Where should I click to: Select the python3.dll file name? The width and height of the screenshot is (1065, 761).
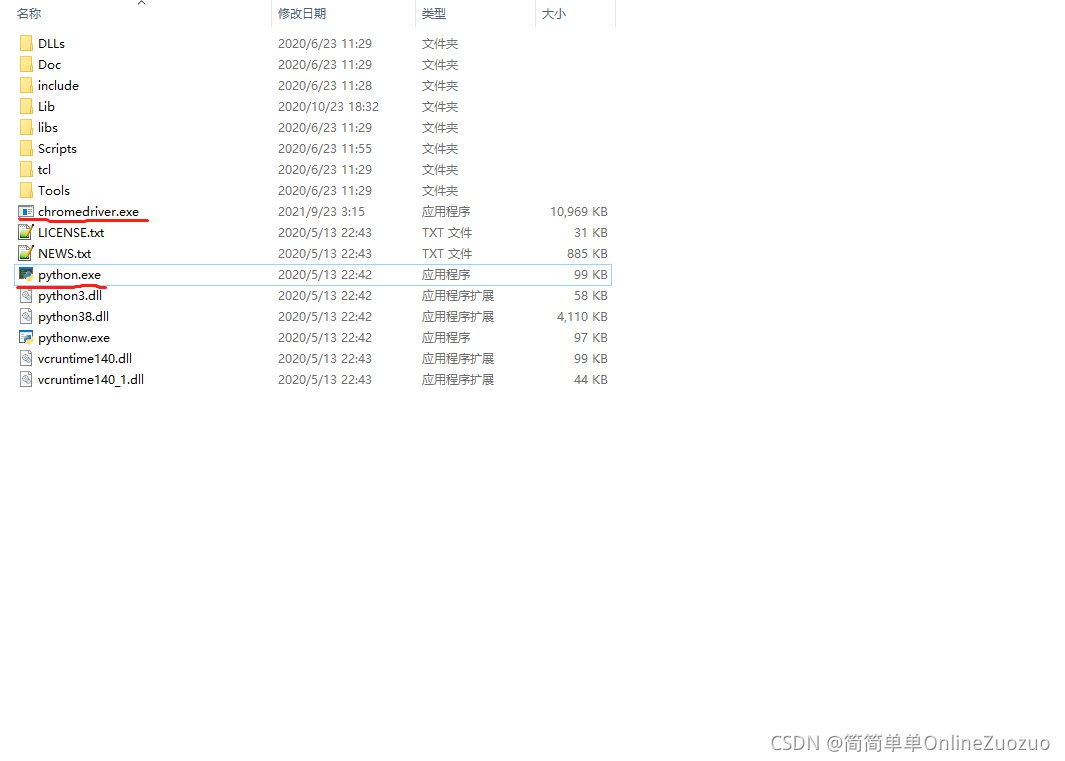coord(70,296)
